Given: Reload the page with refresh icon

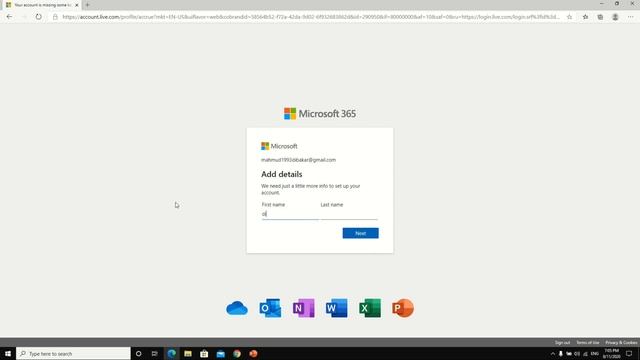Looking at the screenshot, I should (38, 17).
